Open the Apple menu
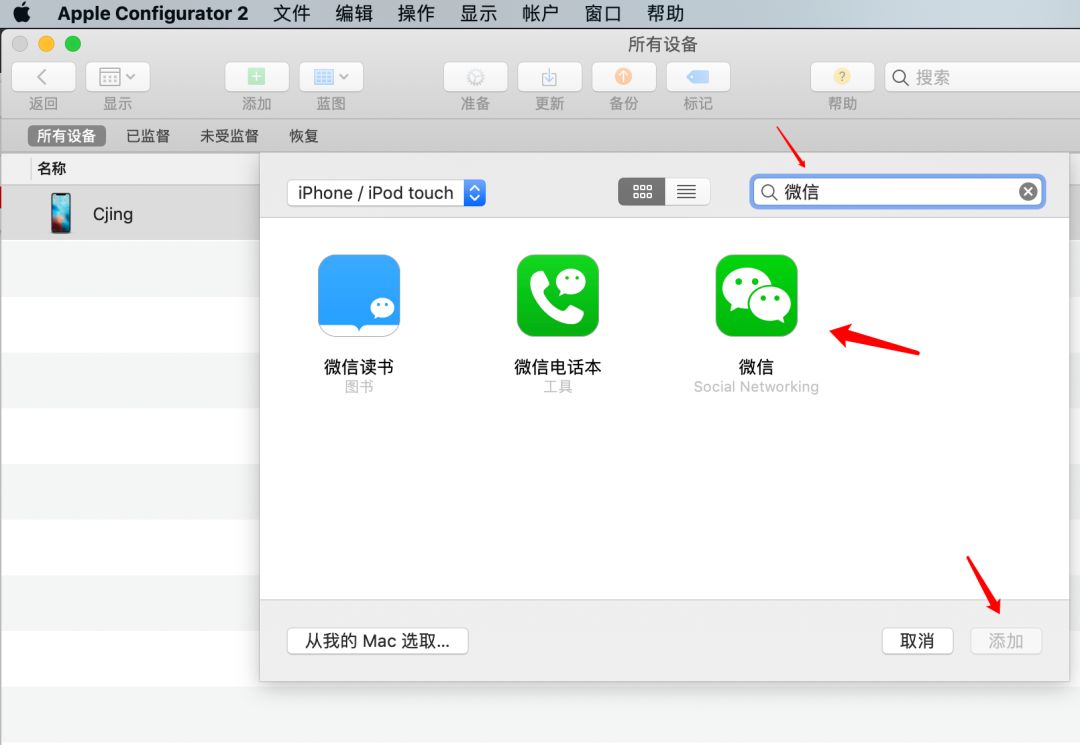This screenshot has height=745, width=1080. coord(22,12)
